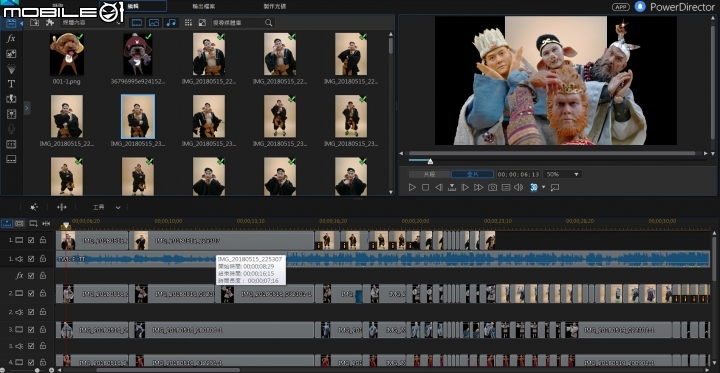Open the 50% preview zoom dropdown

[x=562, y=175]
